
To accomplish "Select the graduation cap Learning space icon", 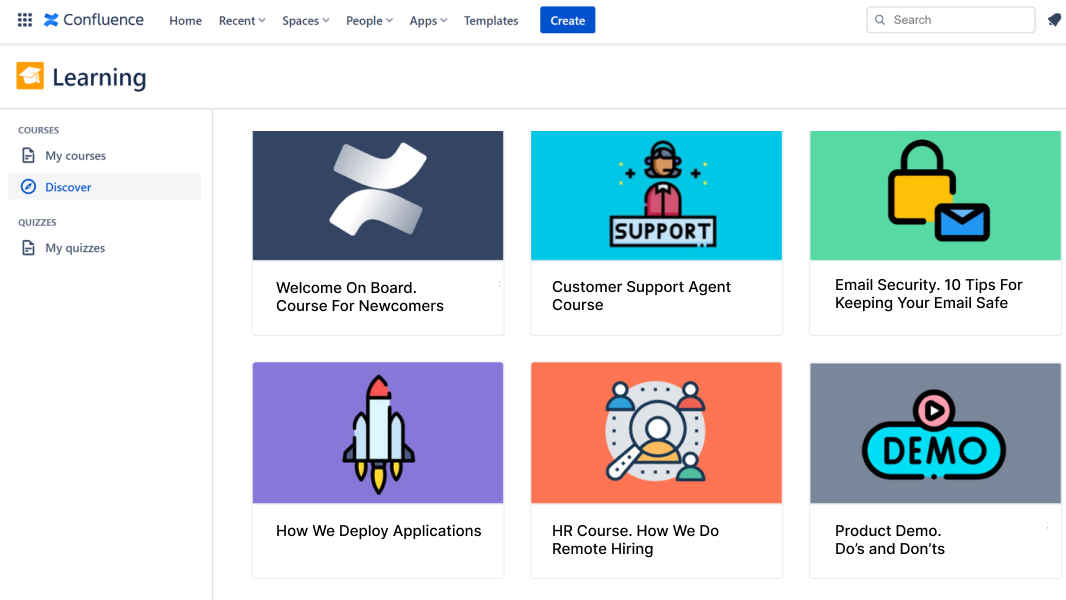I will 29,75.
